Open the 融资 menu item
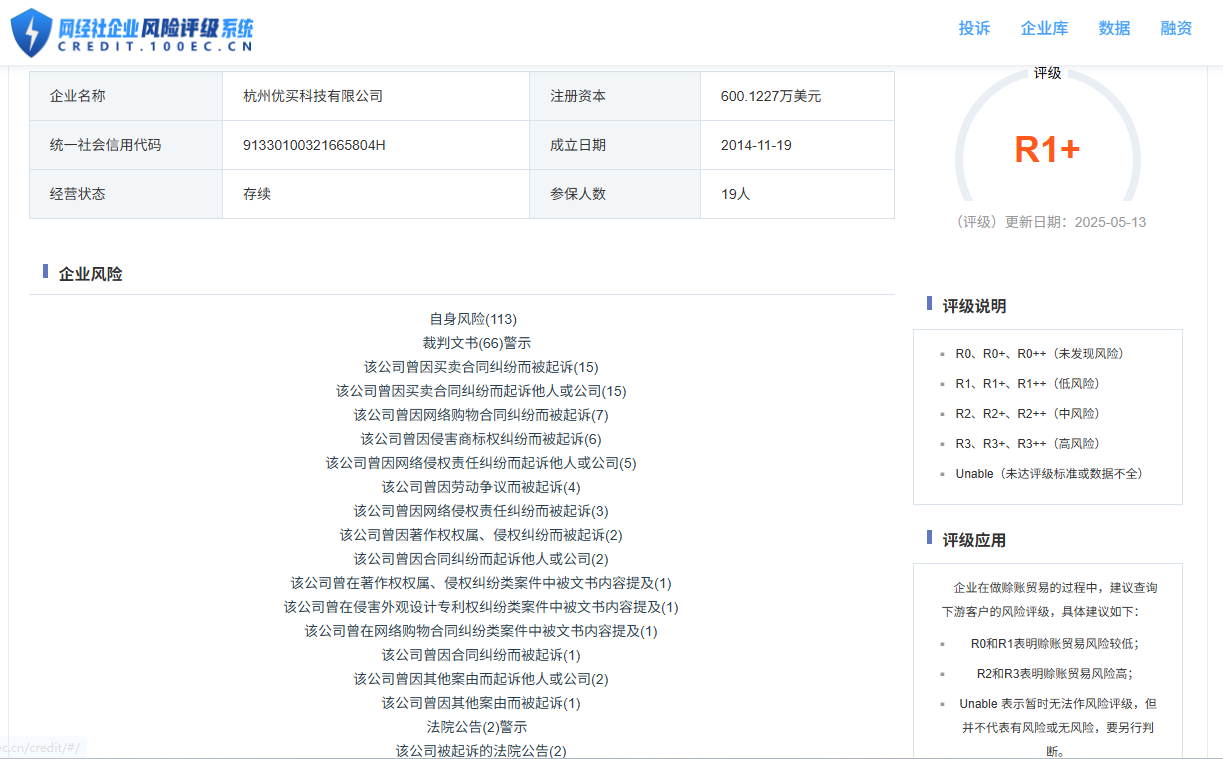 point(1176,28)
